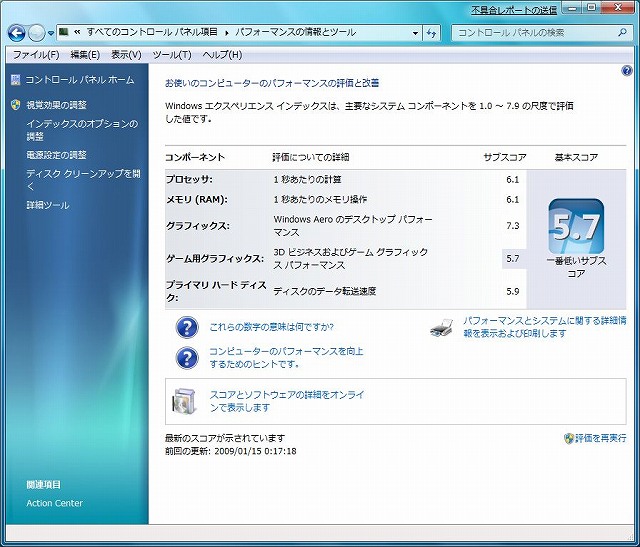Click the 前回の更新 date text
Screen dimensions: 640x547
point(231,451)
